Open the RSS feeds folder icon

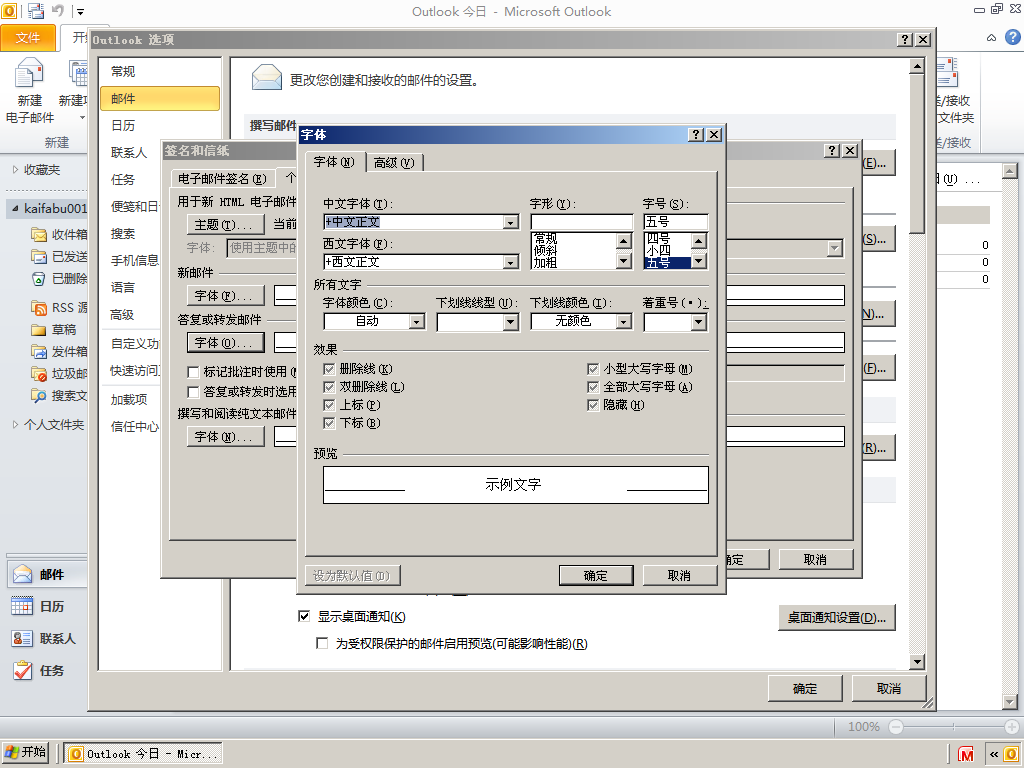39,307
